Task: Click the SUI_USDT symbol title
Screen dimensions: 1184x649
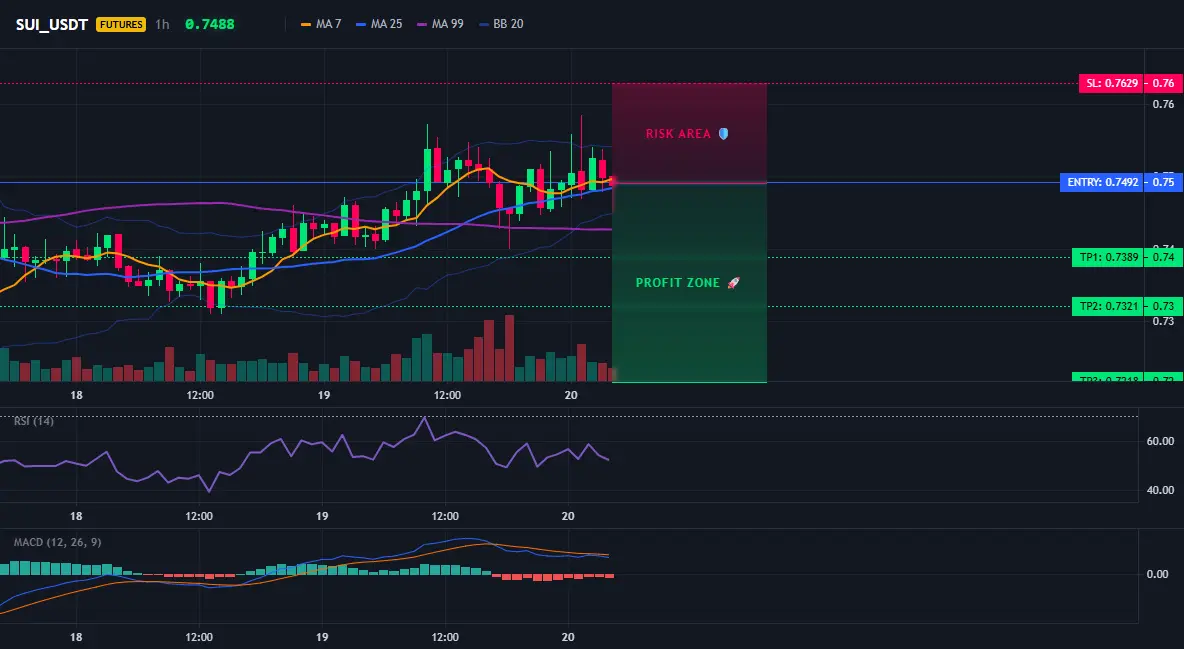Action: 52,24
